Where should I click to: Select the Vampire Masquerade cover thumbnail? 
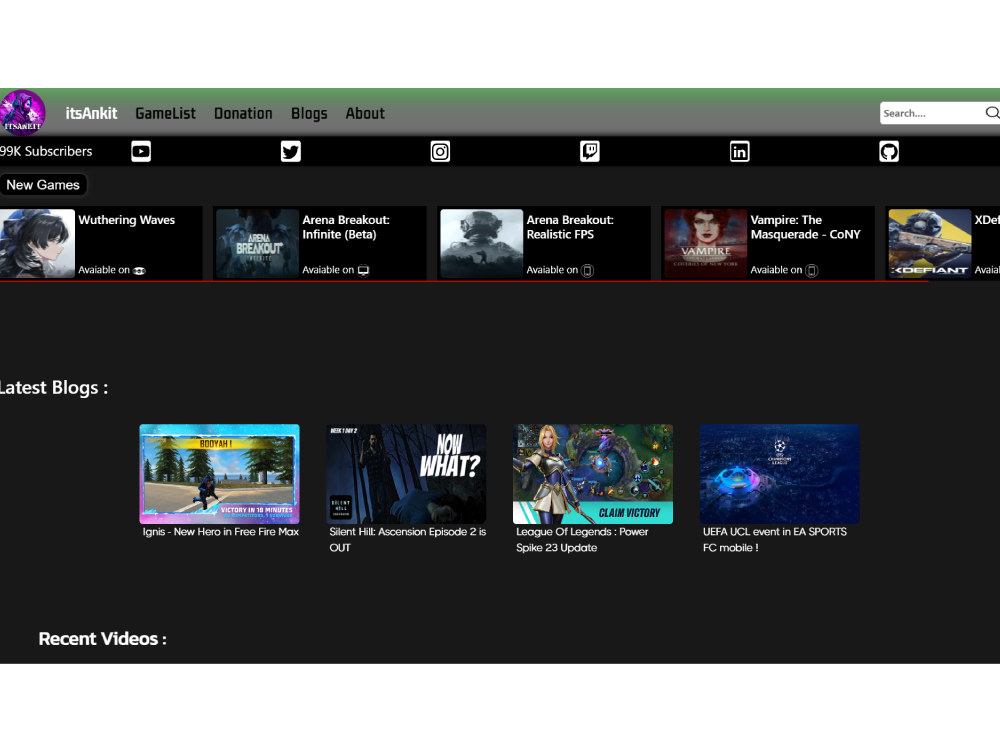[x=705, y=244]
